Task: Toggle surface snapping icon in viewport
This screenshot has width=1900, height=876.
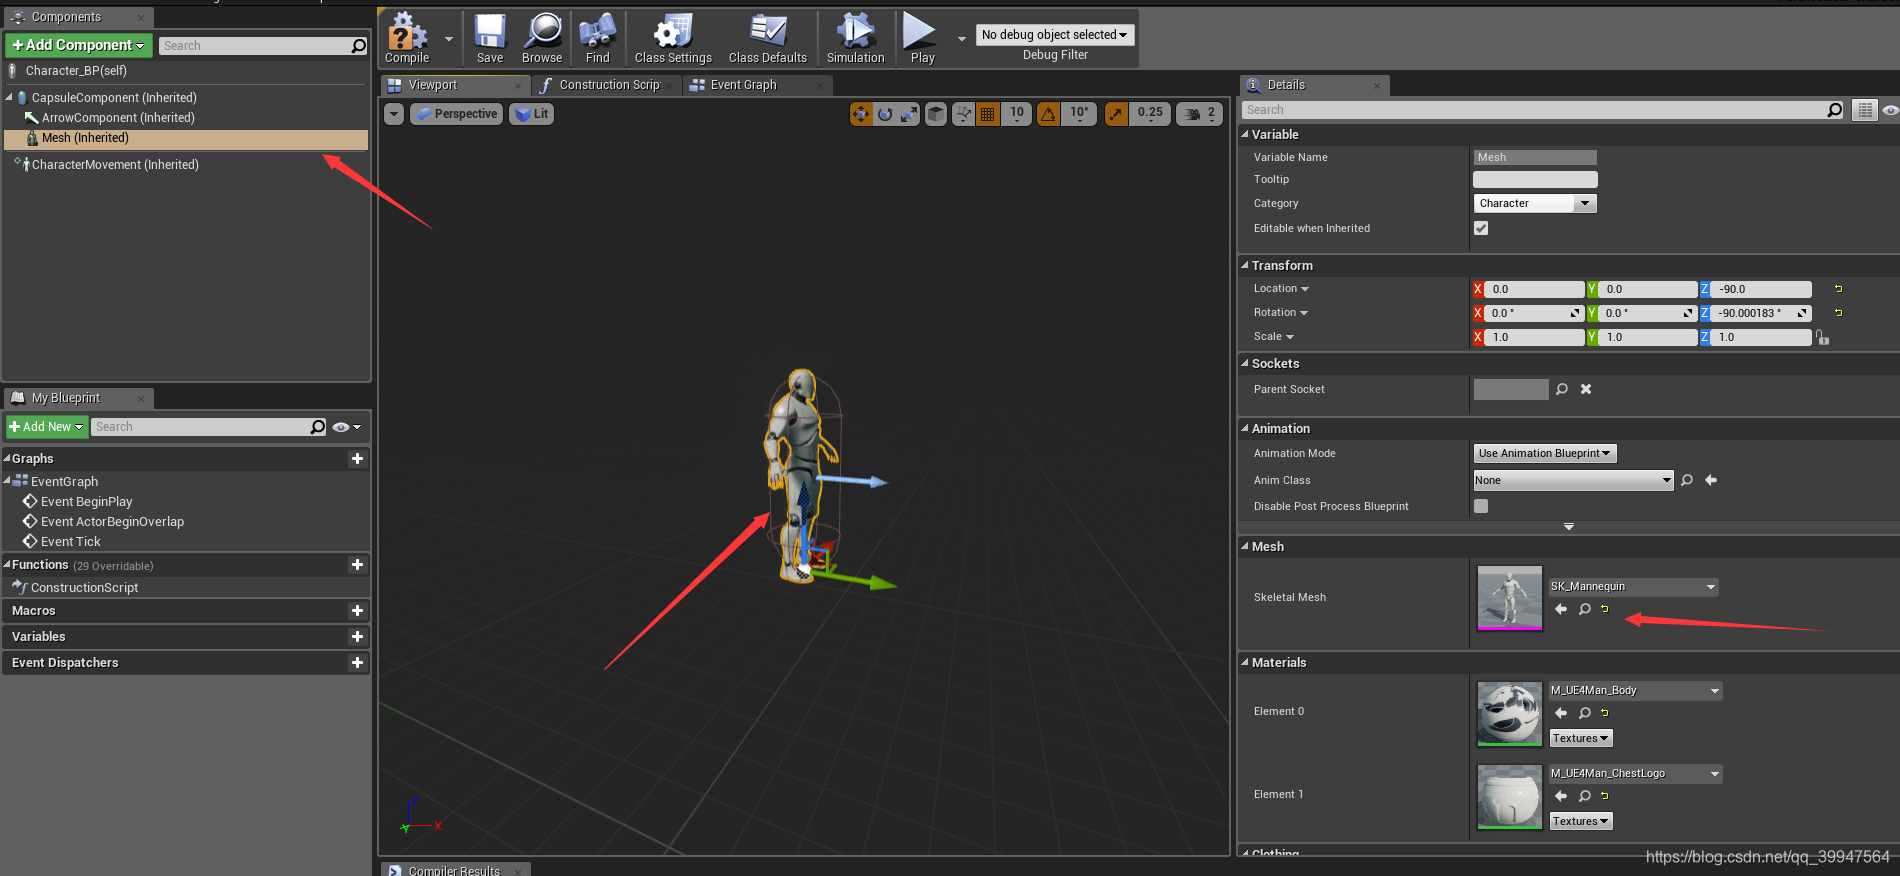Action: coord(964,114)
